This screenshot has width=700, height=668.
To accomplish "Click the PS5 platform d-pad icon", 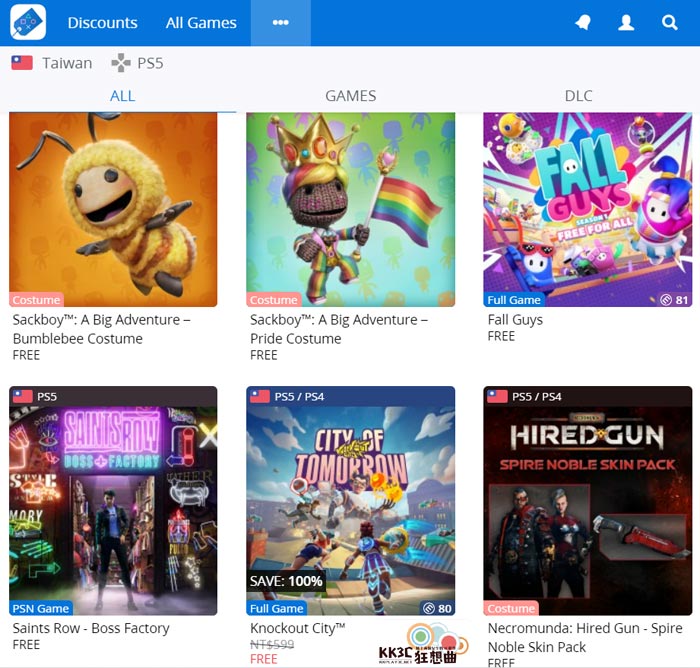I will tap(121, 63).
